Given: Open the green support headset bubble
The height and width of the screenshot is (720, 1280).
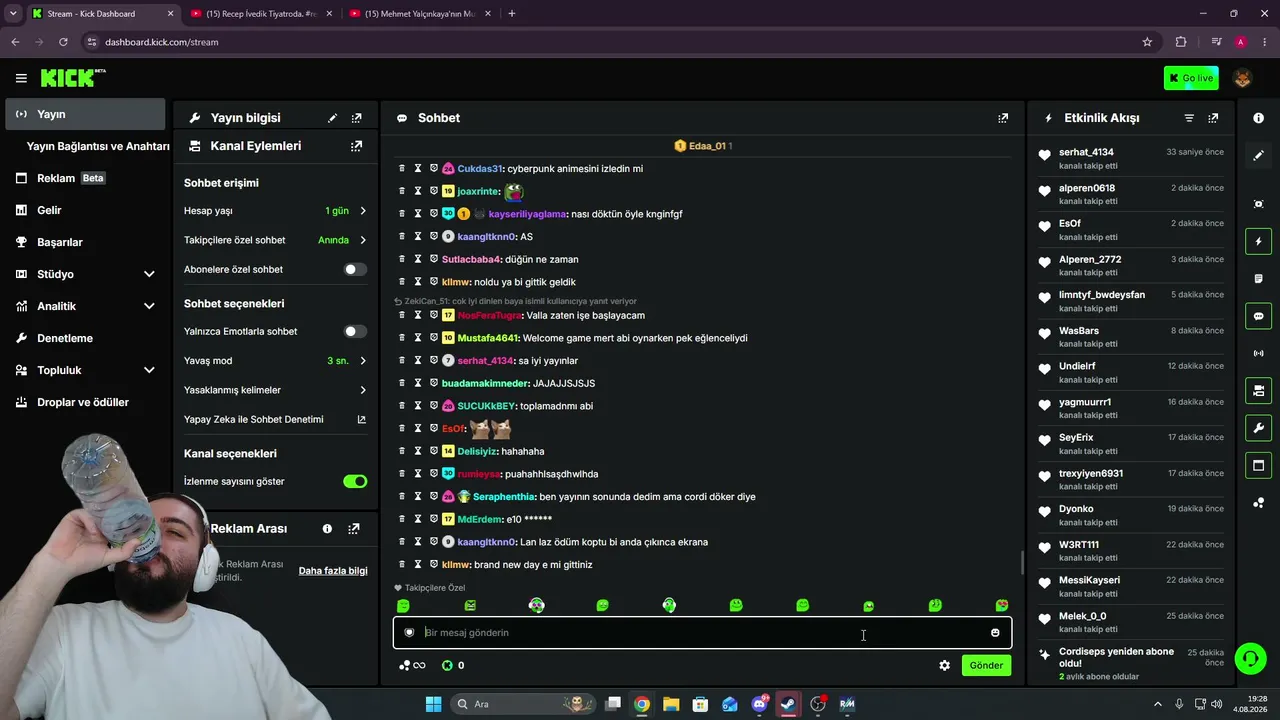Looking at the screenshot, I should (1250, 658).
